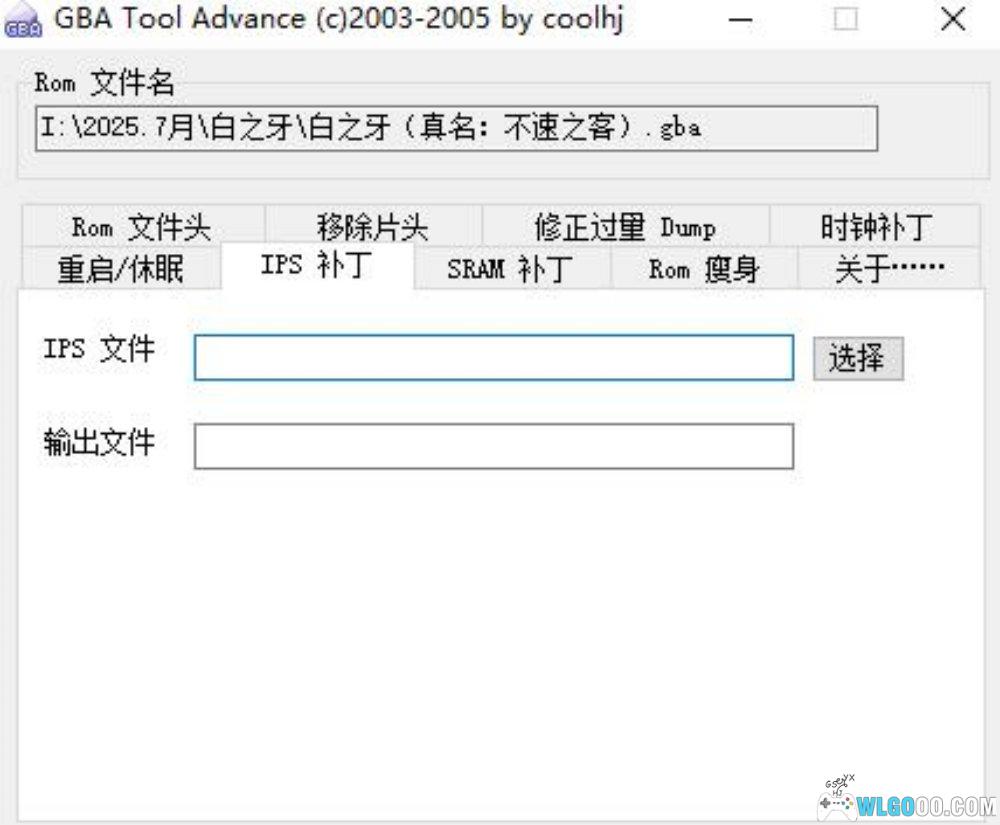Show the 关于…… tab
Viewport: 1000px width, 825px height.
tap(889, 269)
